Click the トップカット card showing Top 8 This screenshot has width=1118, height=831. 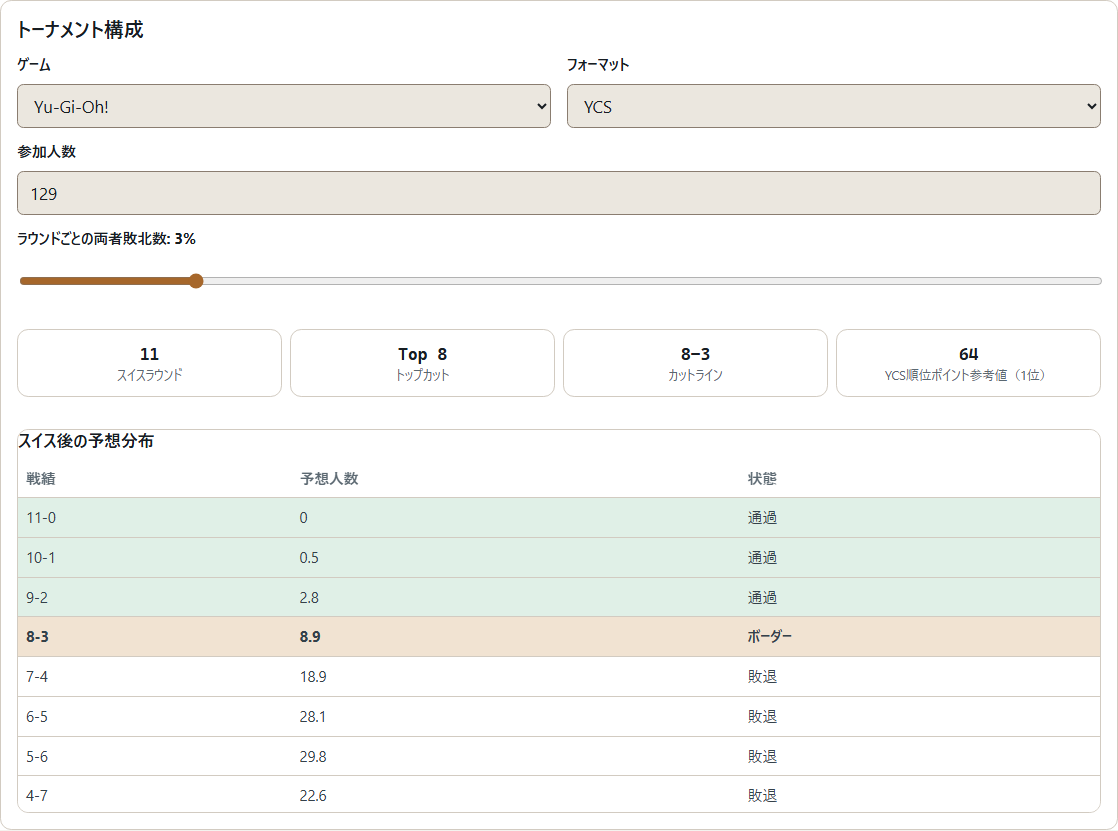[422, 363]
